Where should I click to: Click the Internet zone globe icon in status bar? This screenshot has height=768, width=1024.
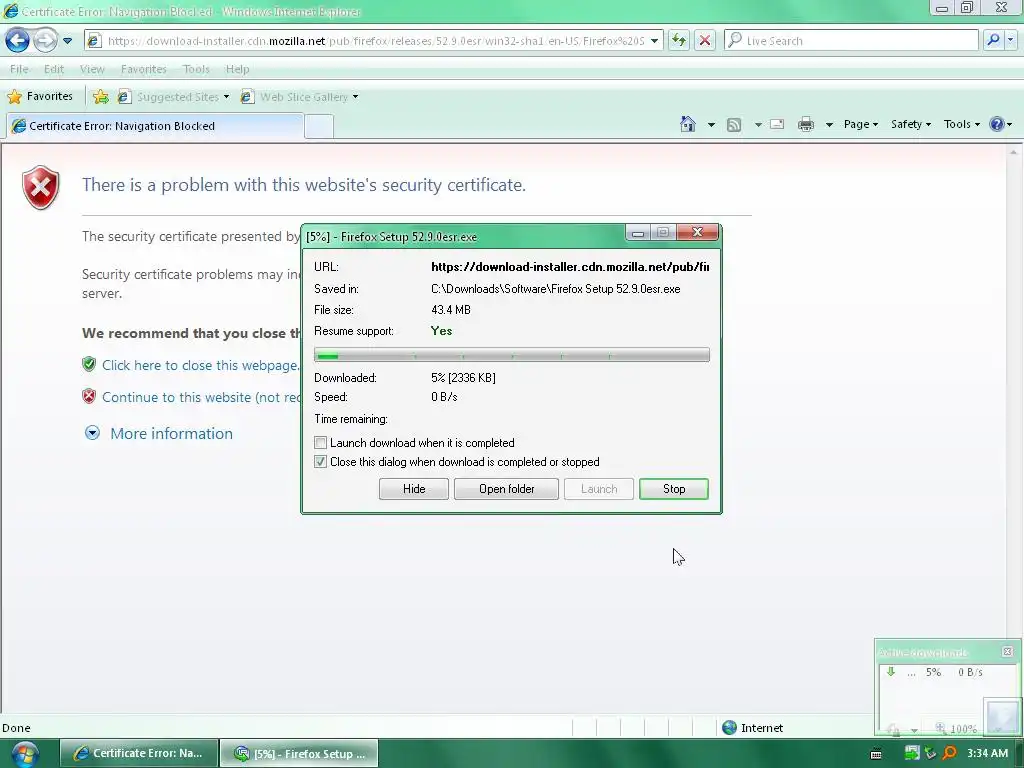[x=729, y=728]
